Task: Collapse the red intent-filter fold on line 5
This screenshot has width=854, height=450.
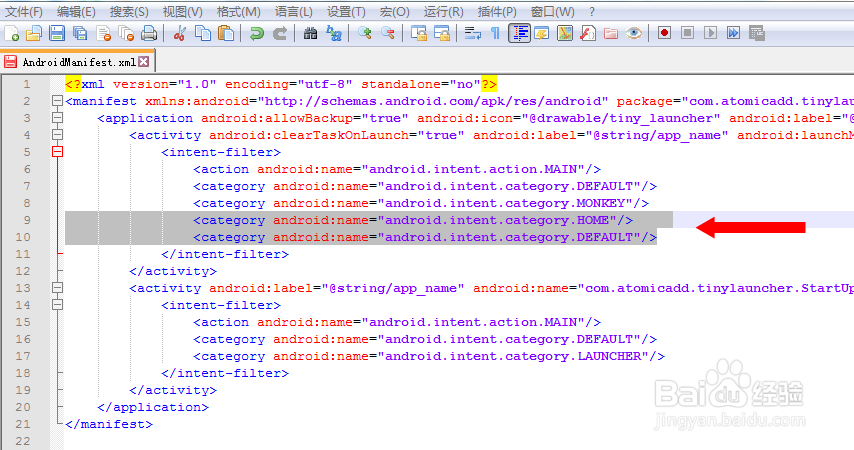Action: point(57,151)
